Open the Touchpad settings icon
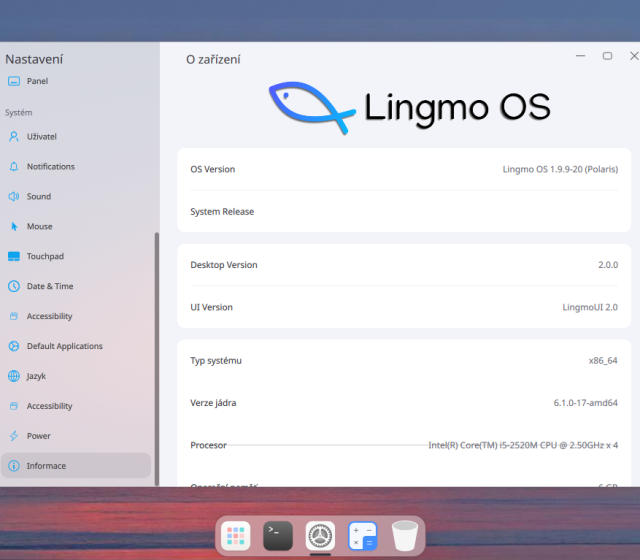This screenshot has height=560, width=640. (14, 256)
